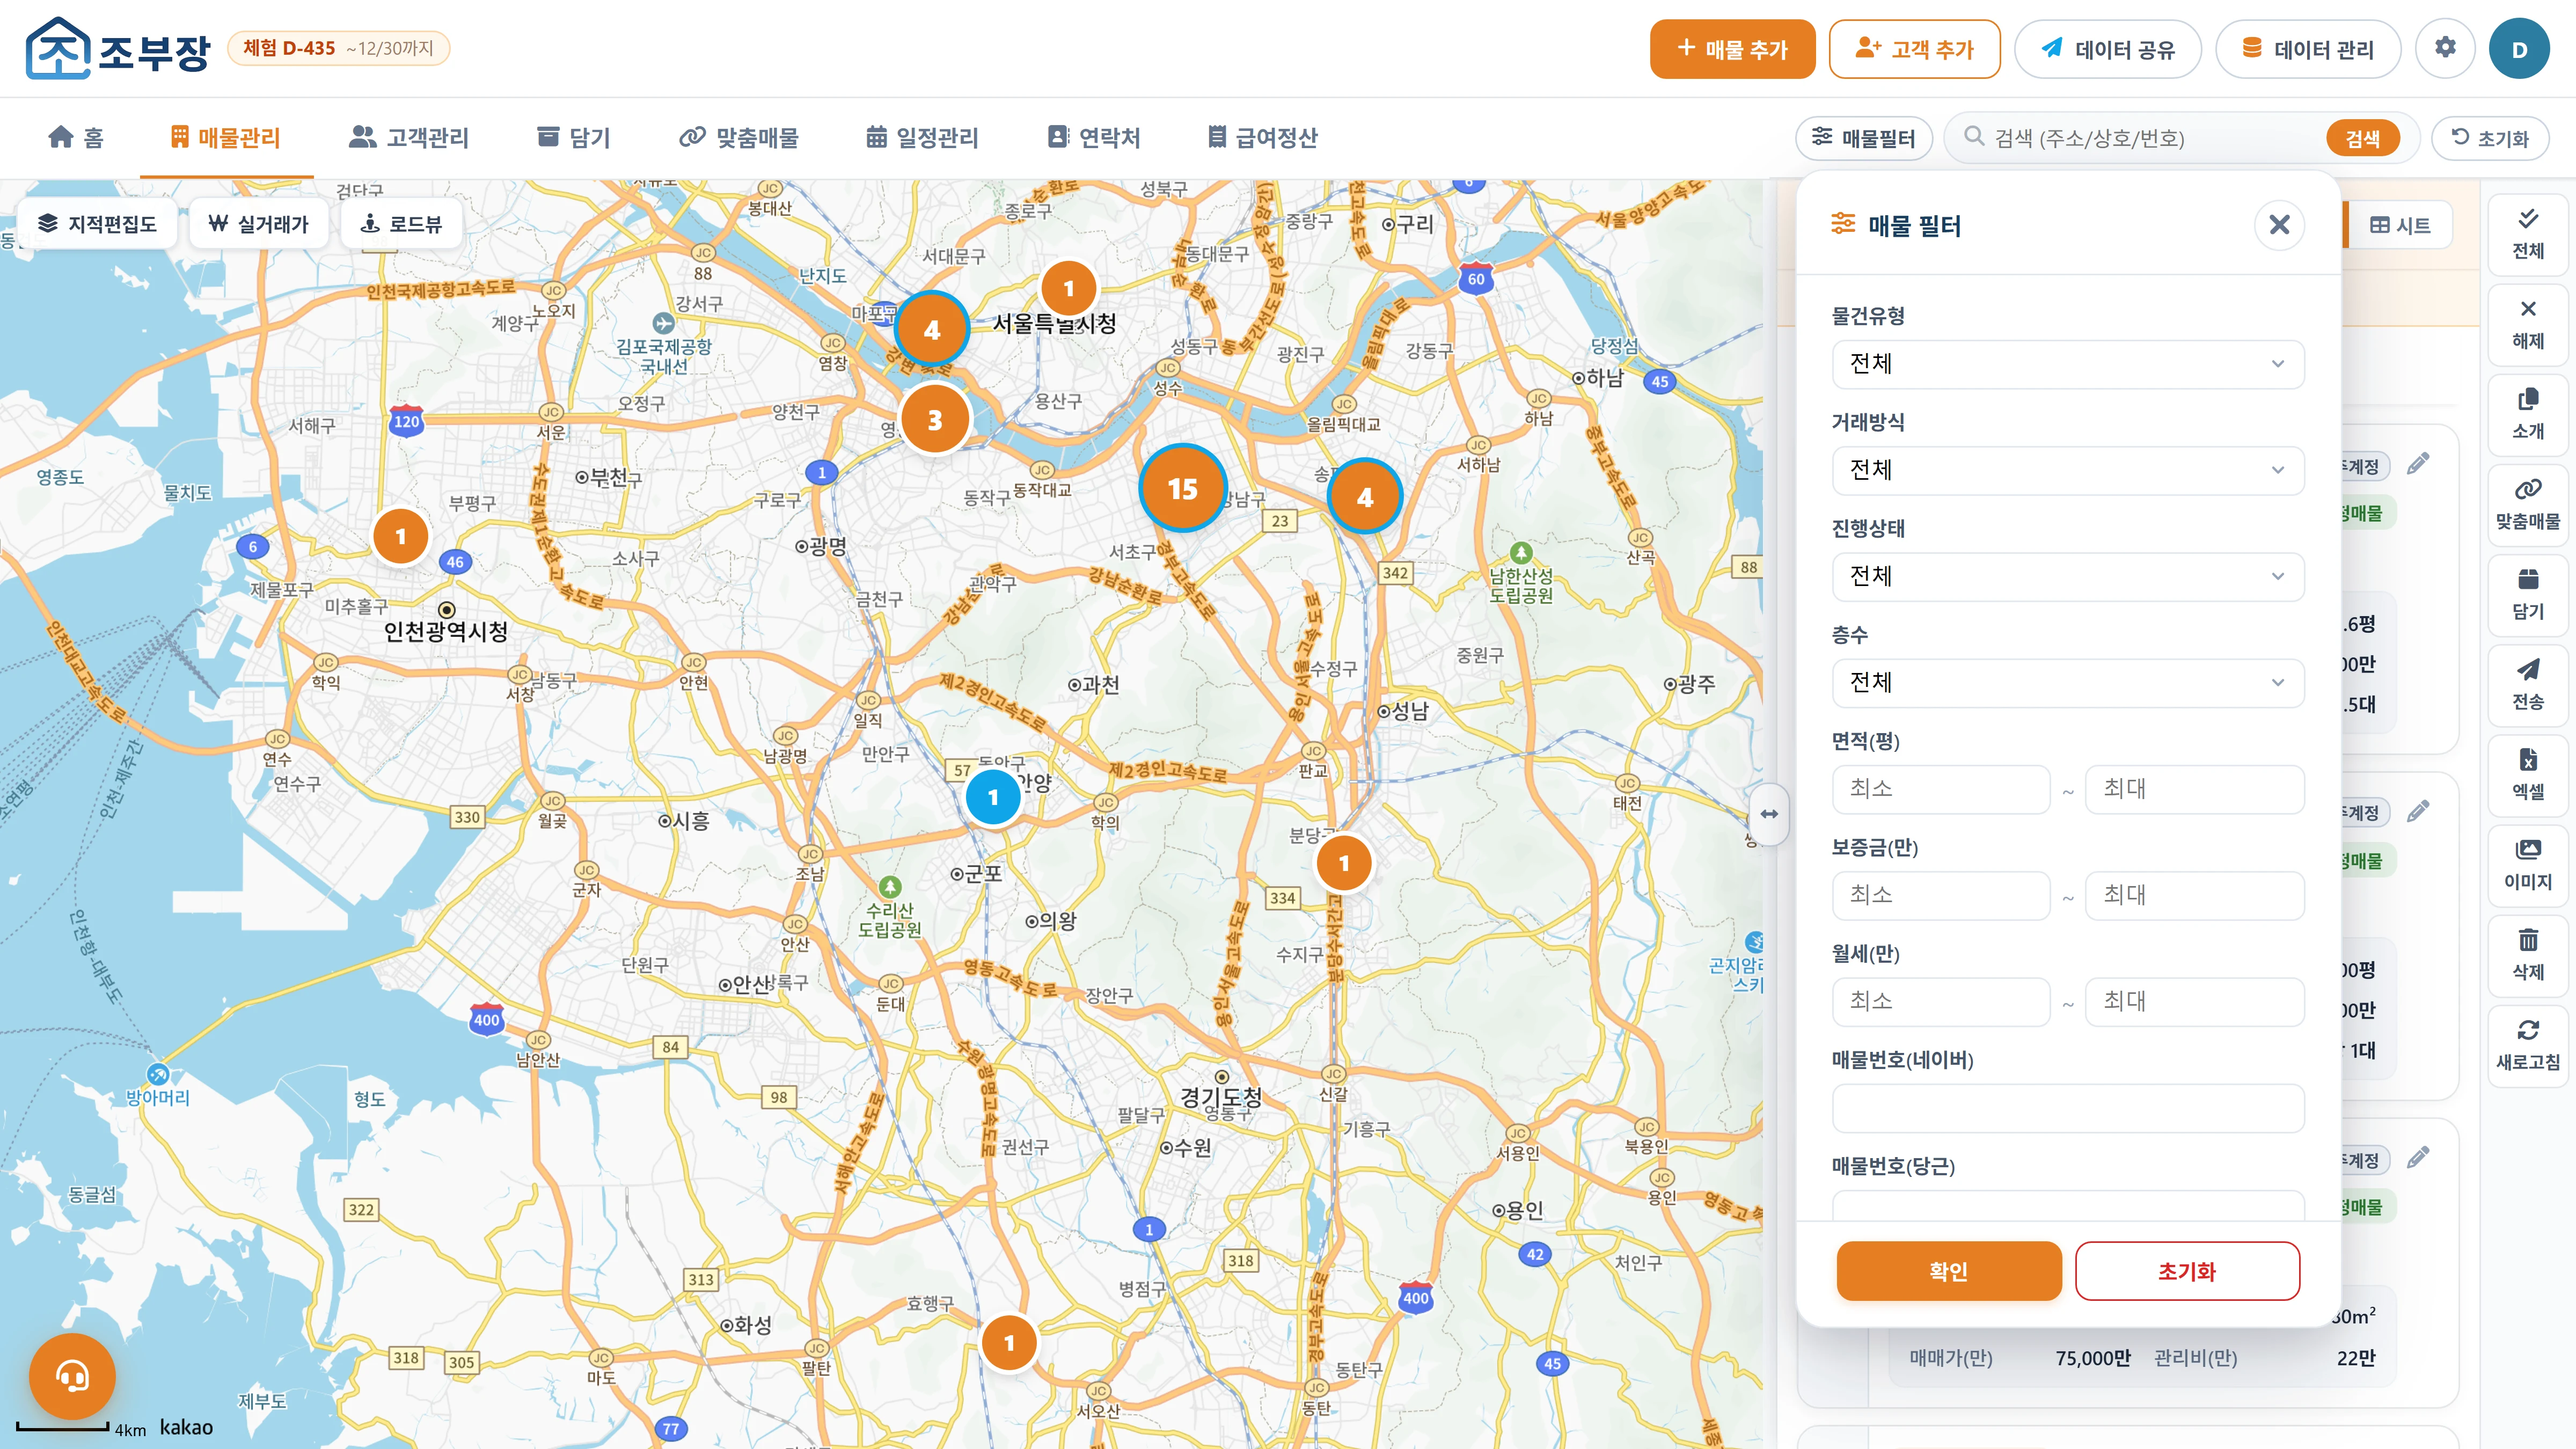This screenshot has width=2576, height=1449.
Task: Click the settings gear icon in header
Action: coord(2445,48)
